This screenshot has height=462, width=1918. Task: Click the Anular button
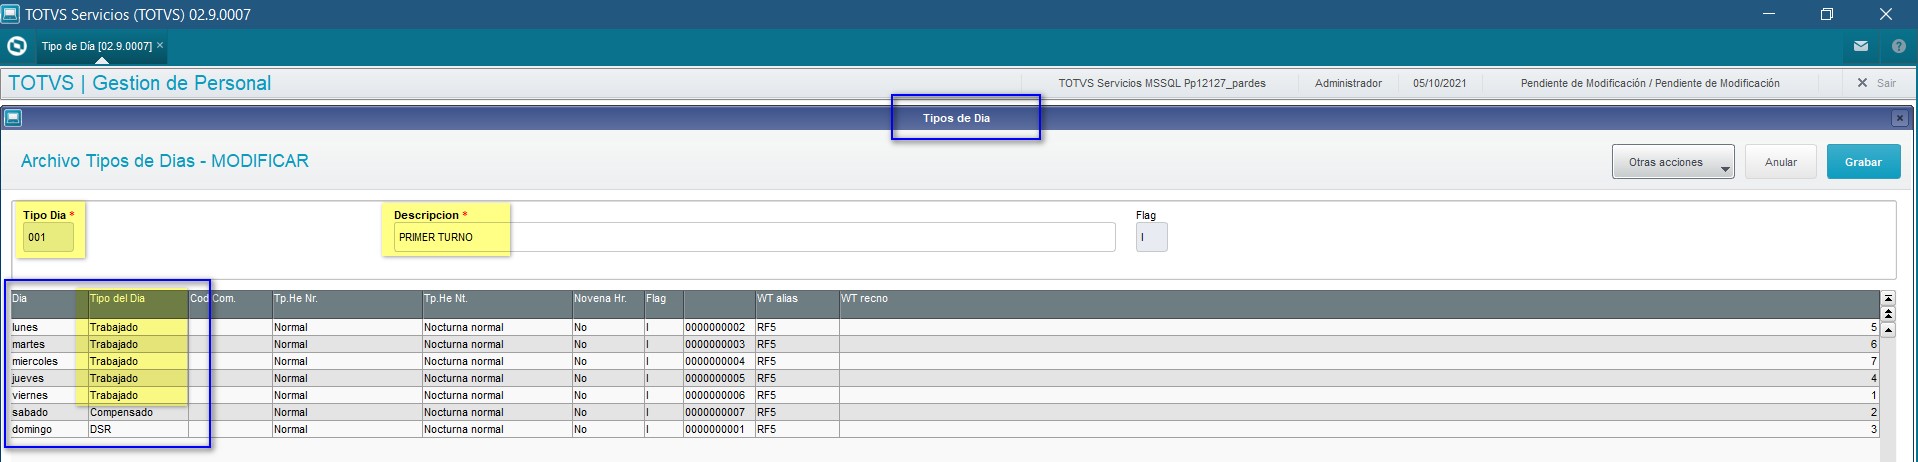click(1781, 162)
